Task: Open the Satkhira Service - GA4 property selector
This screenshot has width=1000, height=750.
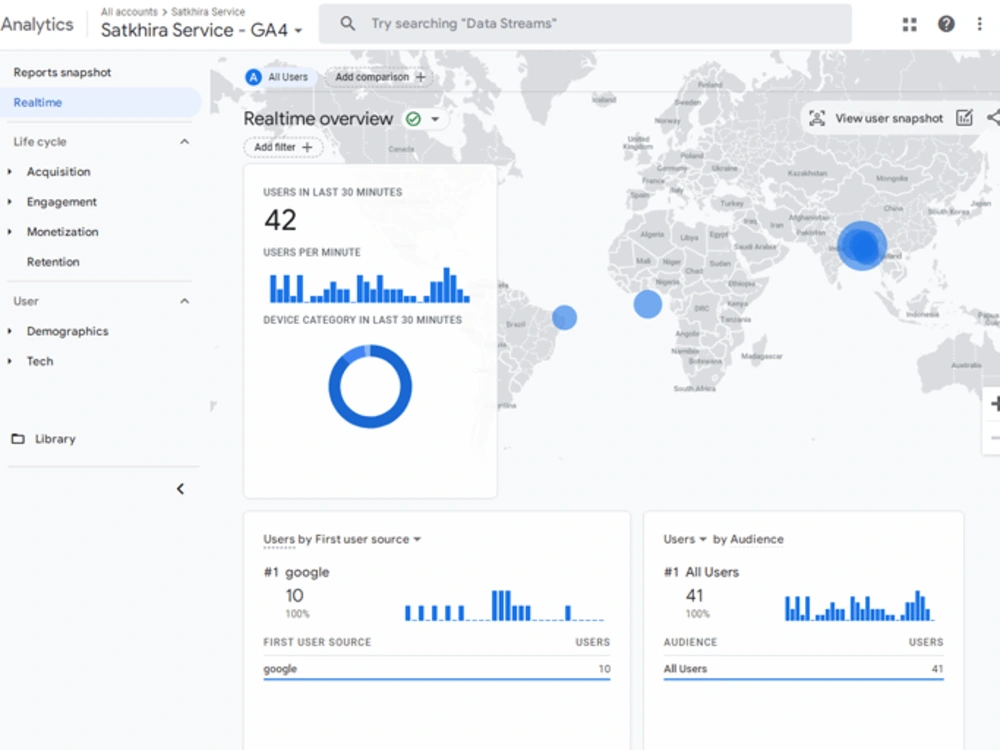Action: [201, 30]
